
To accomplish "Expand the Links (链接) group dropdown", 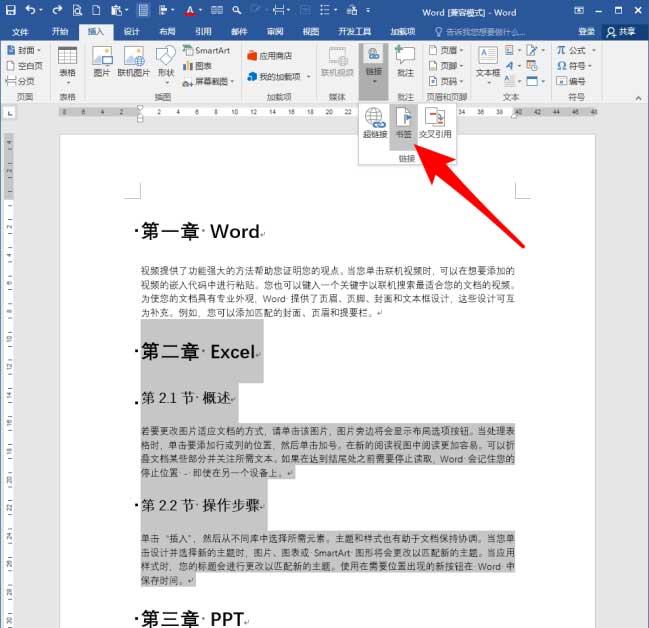I will tap(374, 62).
